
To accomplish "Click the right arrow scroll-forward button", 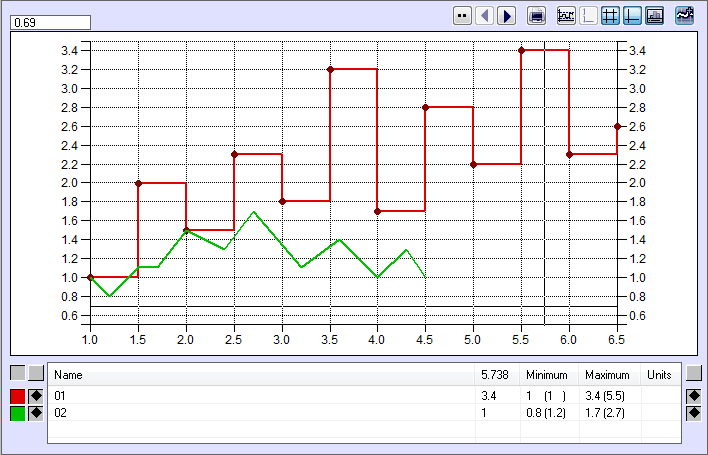I will (x=507, y=16).
